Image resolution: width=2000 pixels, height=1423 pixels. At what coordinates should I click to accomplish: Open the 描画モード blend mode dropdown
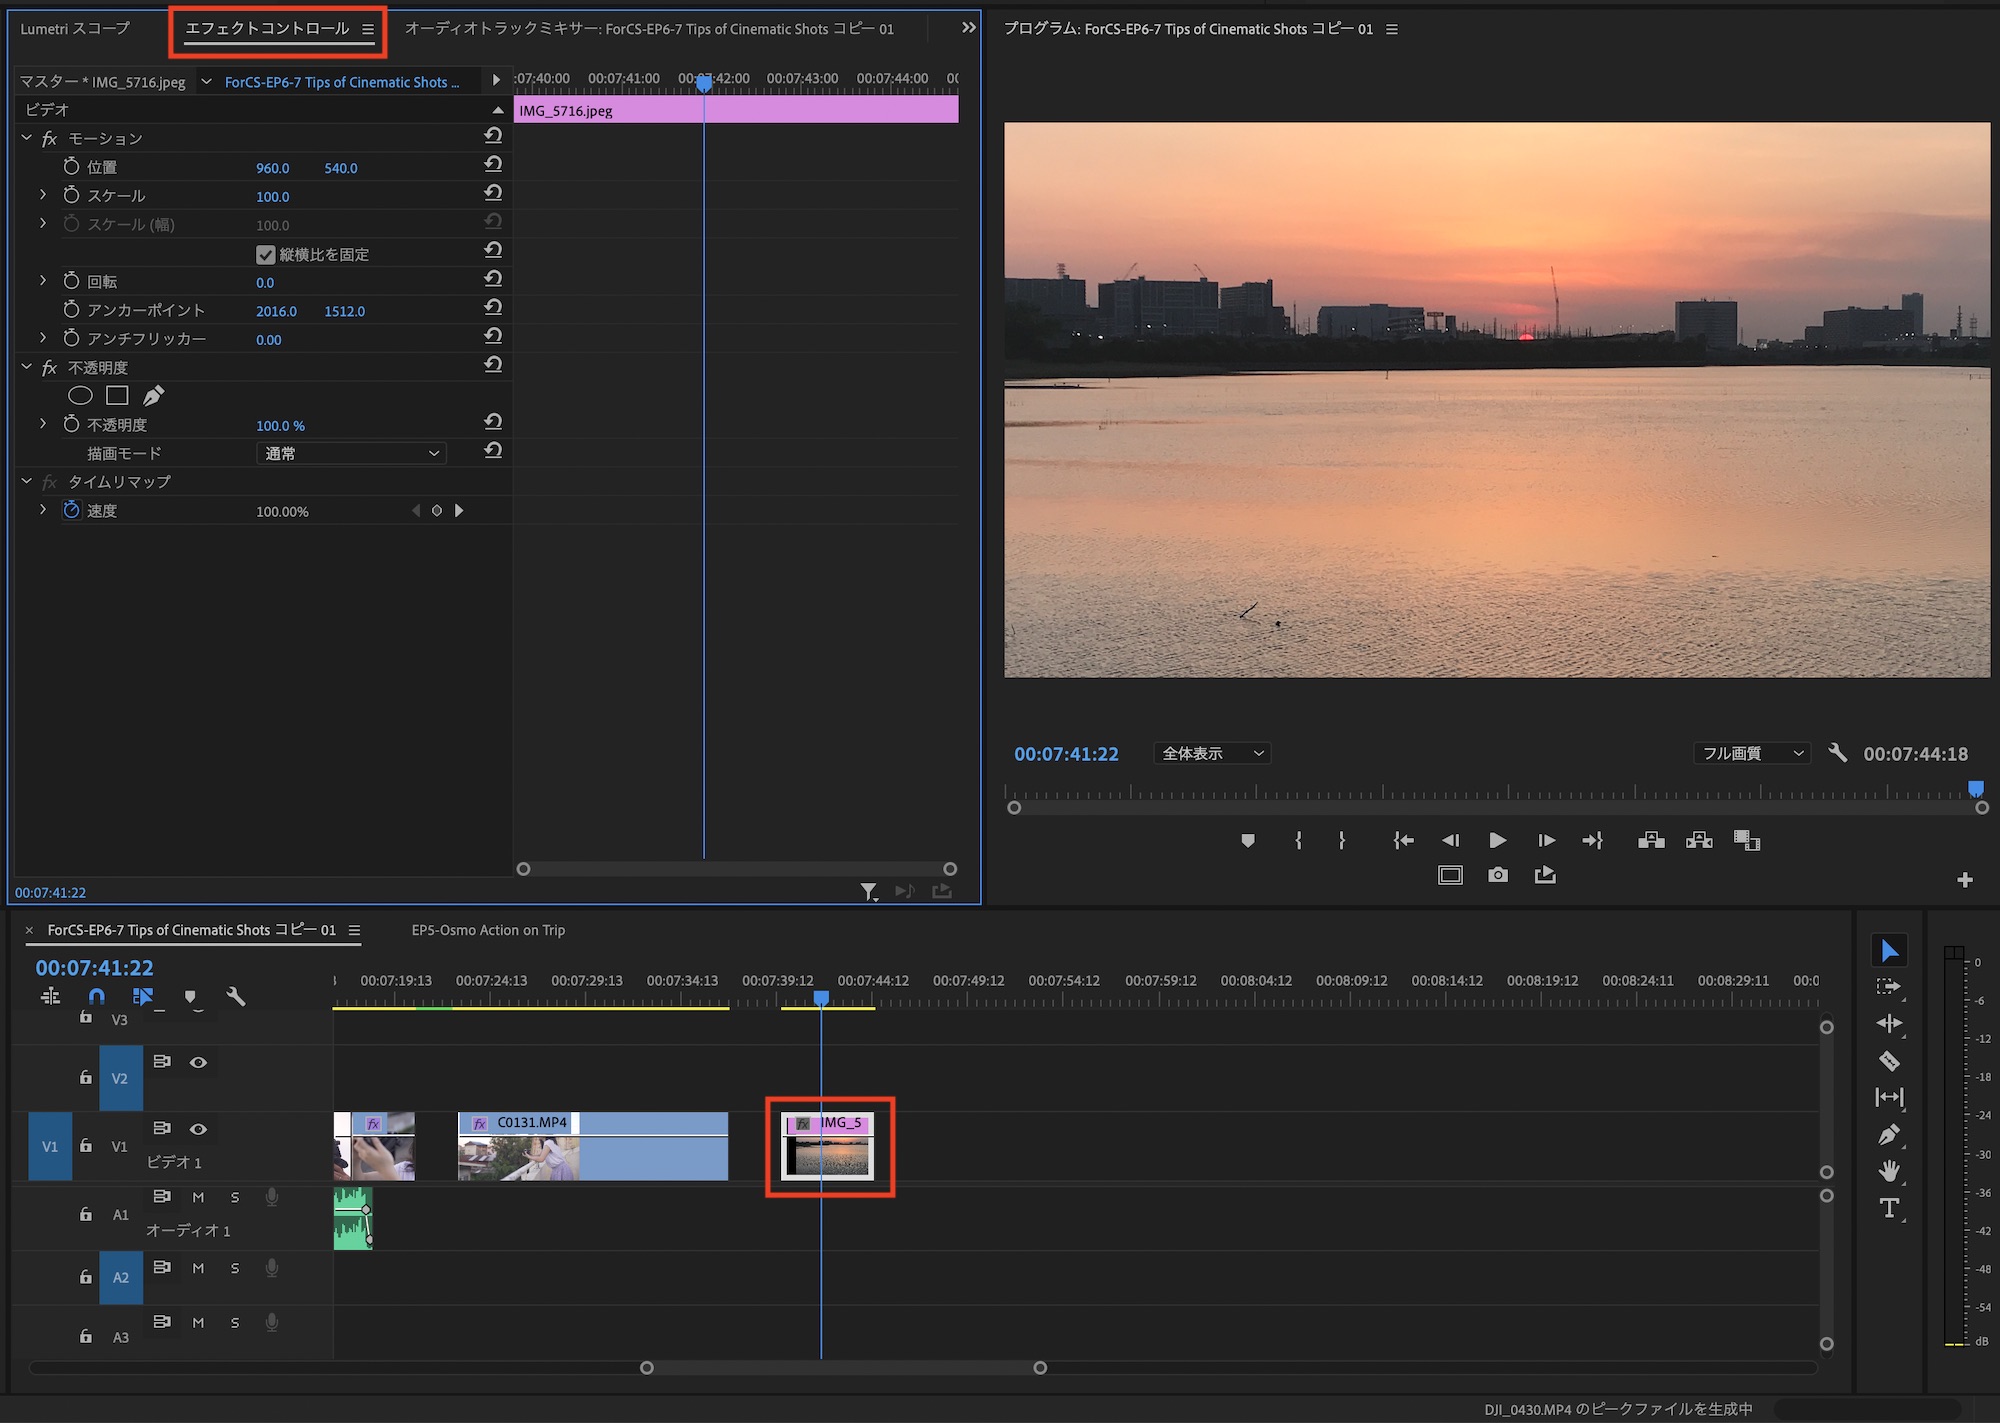click(x=350, y=453)
